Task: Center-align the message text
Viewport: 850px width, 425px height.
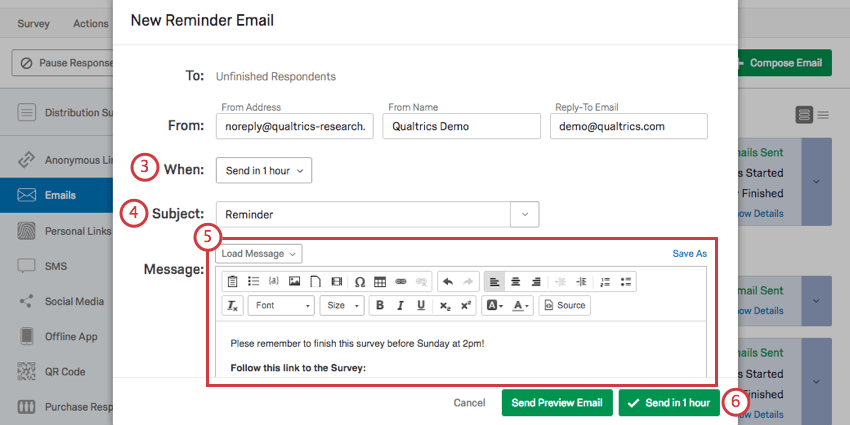Action: tap(516, 281)
